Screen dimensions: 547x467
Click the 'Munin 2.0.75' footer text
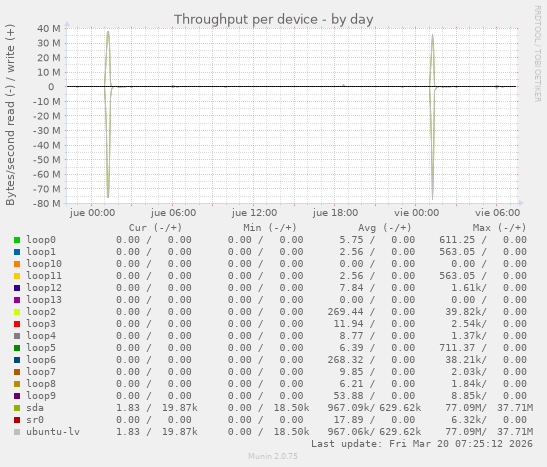(x=273, y=456)
